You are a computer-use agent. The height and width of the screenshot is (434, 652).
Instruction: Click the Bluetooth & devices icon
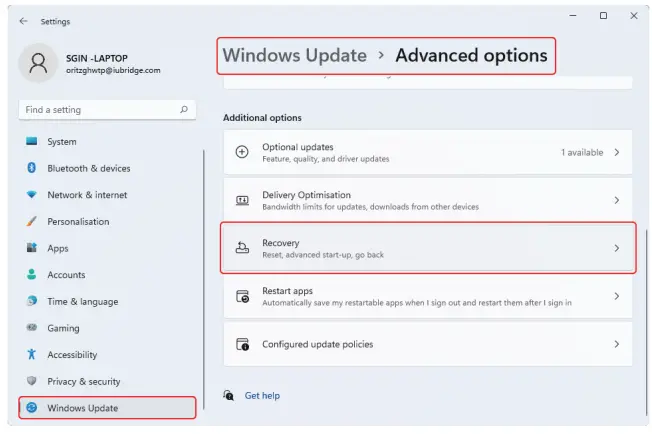point(32,168)
